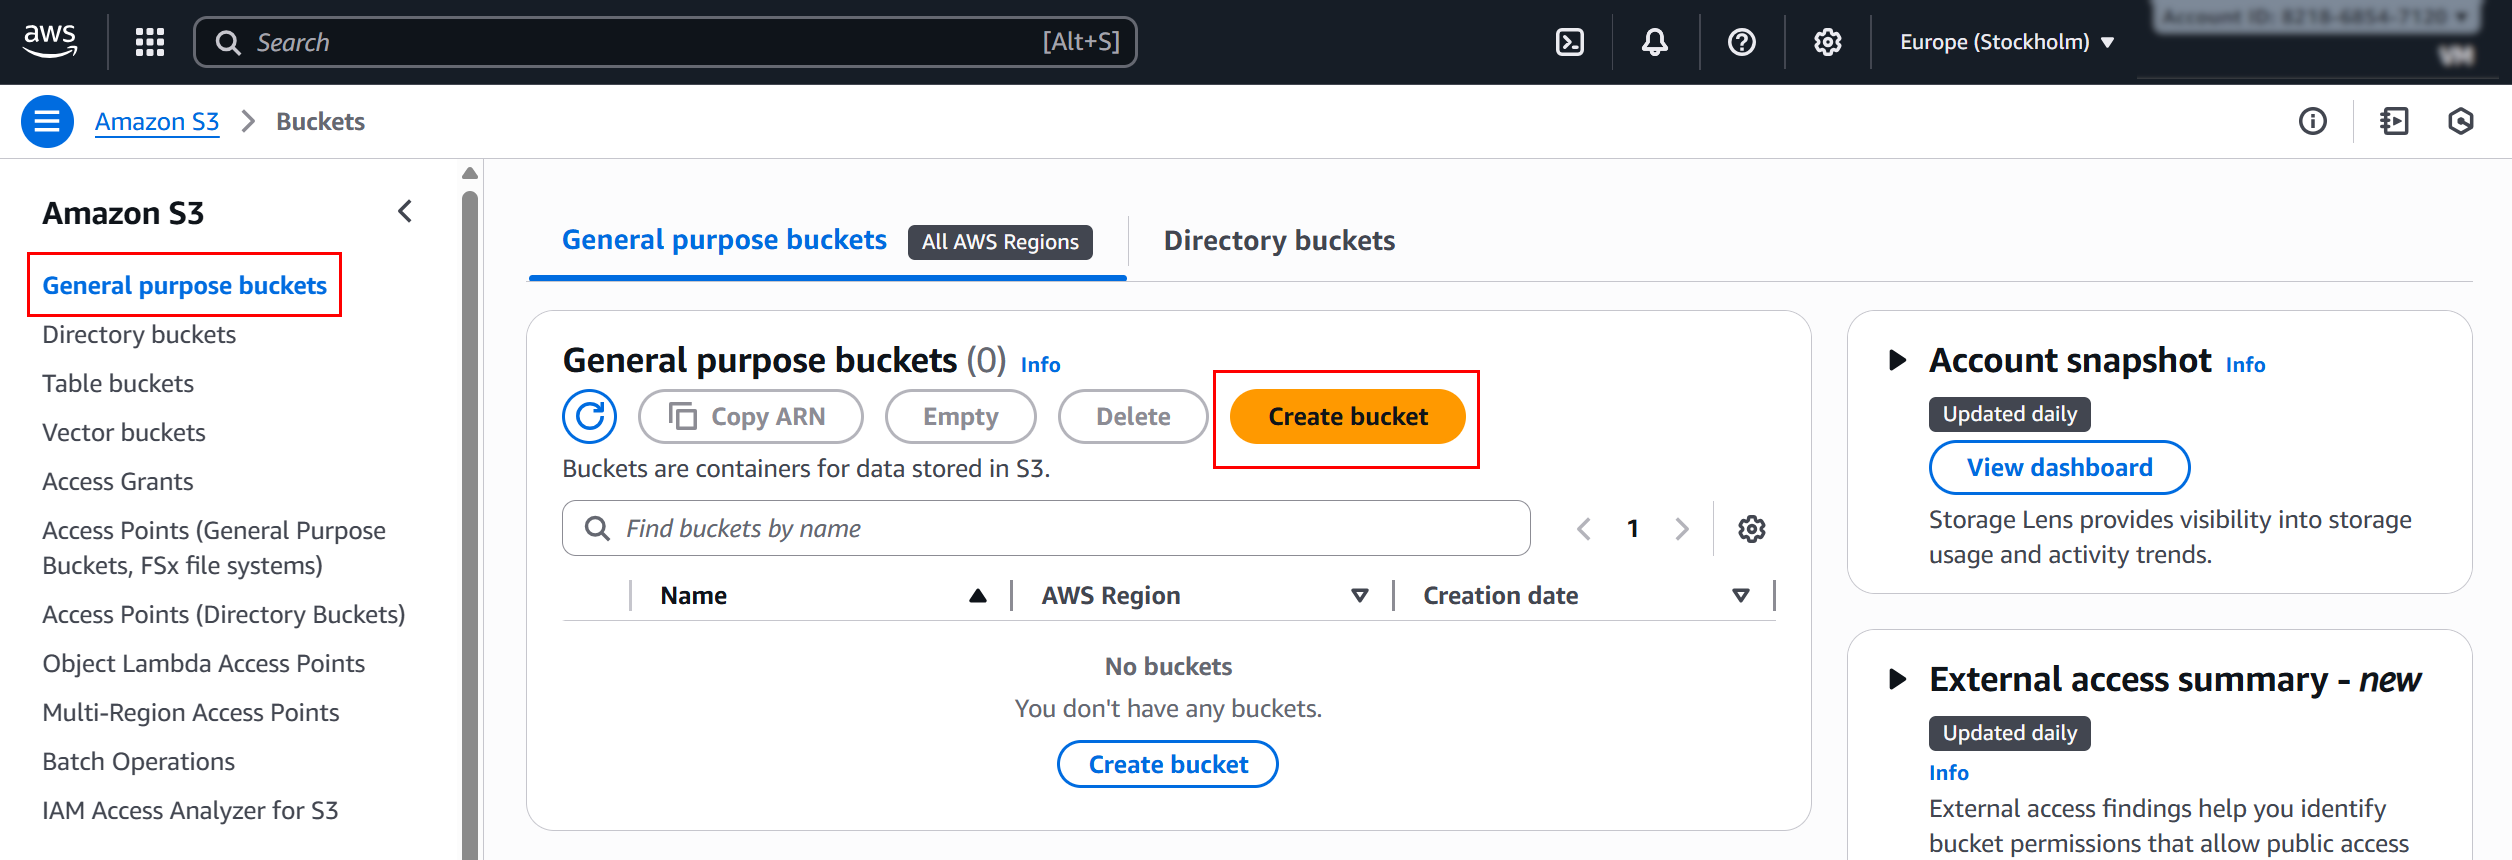
Task: Go to Amazon S3 breadcrumb link
Action: point(157,122)
